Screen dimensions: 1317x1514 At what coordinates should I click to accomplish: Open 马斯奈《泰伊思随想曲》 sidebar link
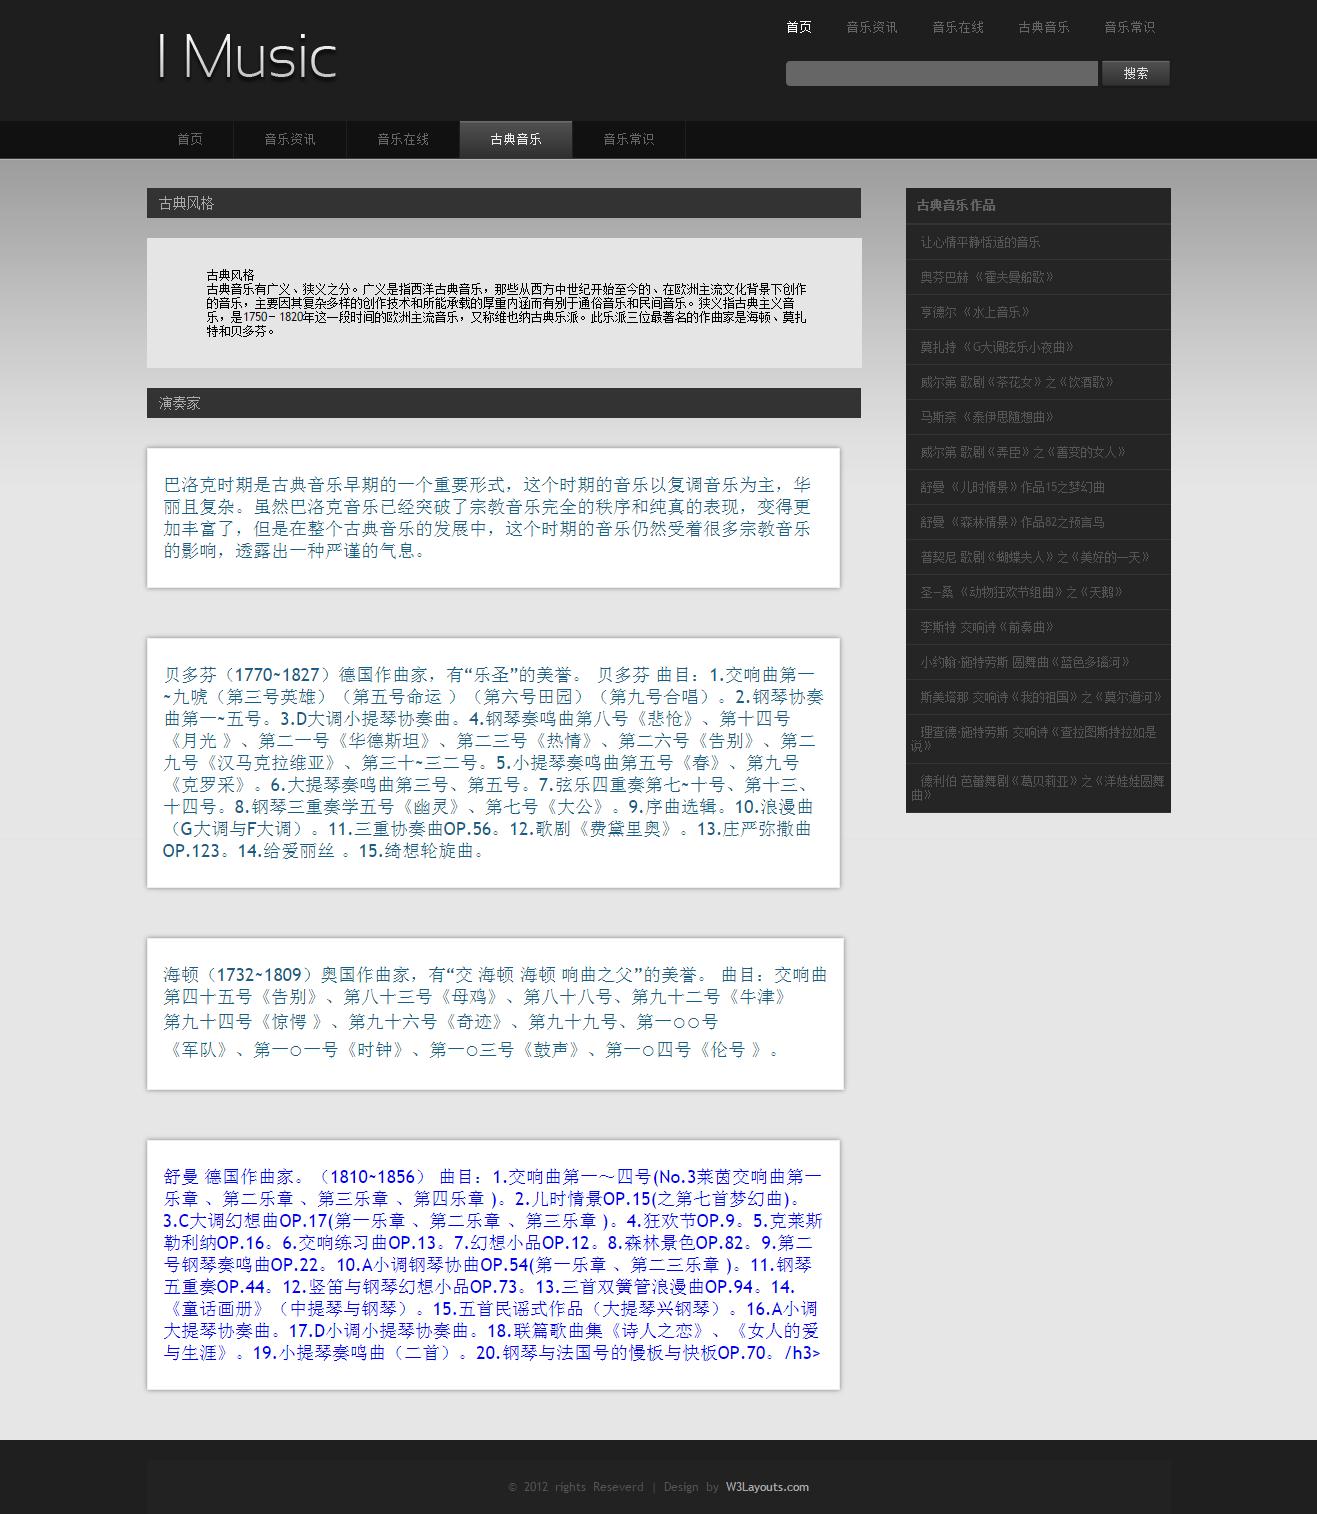pyautogui.click(x=987, y=417)
